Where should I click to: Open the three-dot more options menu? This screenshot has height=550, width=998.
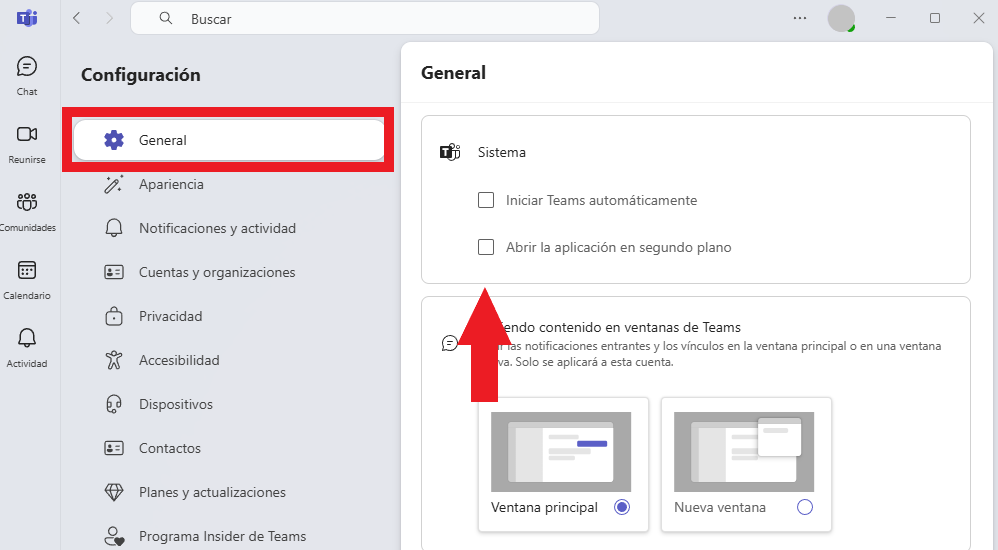point(800,18)
